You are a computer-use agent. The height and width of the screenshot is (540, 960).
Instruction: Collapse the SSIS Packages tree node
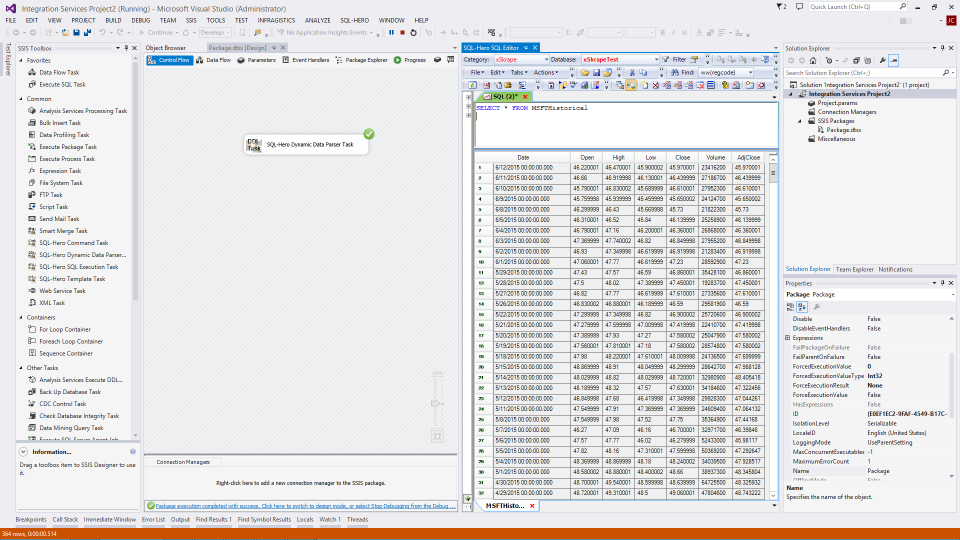800,121
